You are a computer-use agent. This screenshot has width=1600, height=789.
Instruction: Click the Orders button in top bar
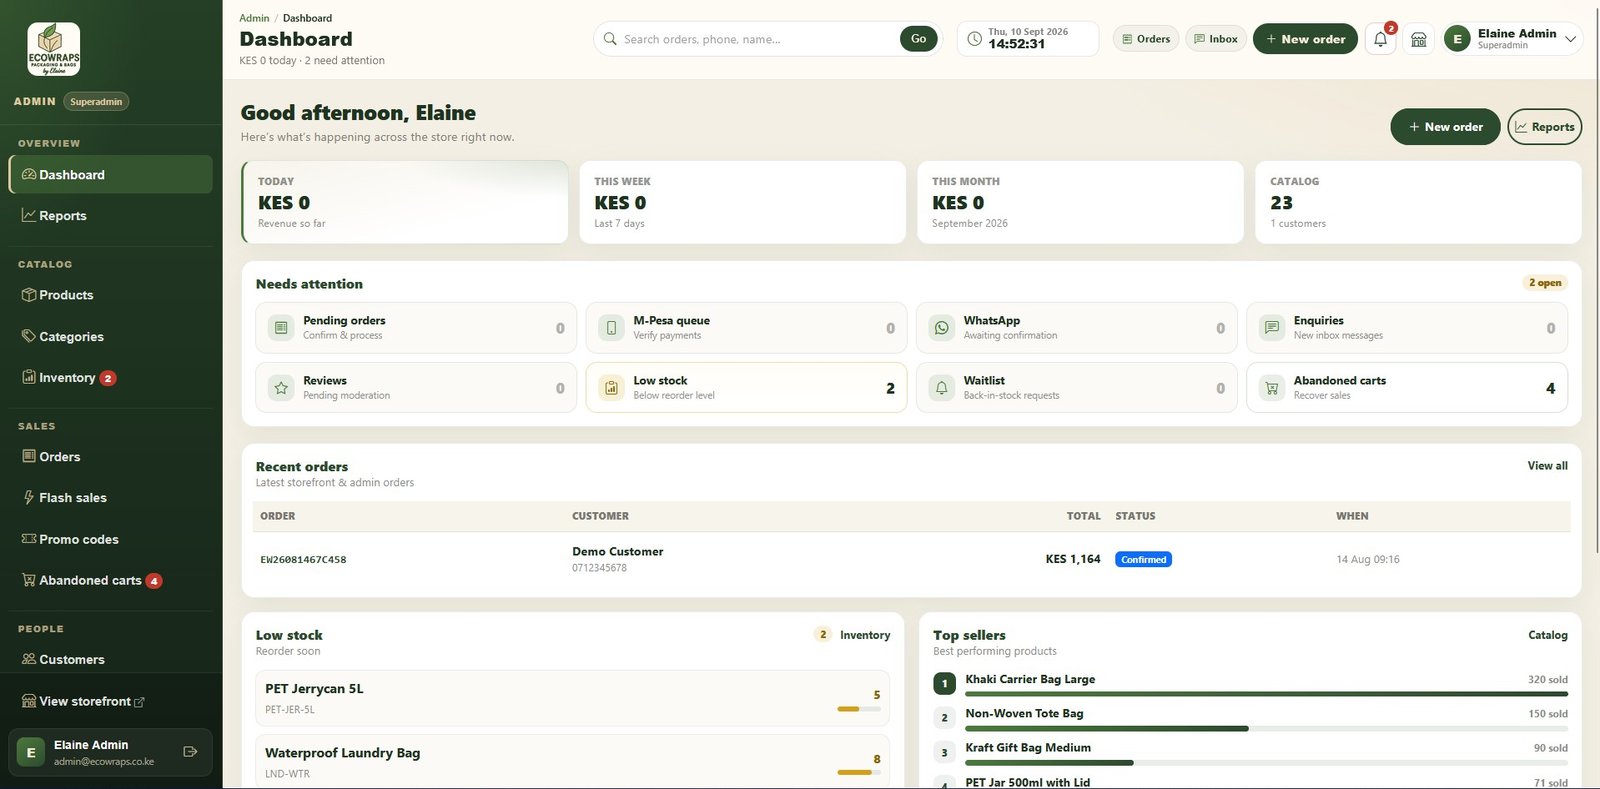pos(1146,39)
